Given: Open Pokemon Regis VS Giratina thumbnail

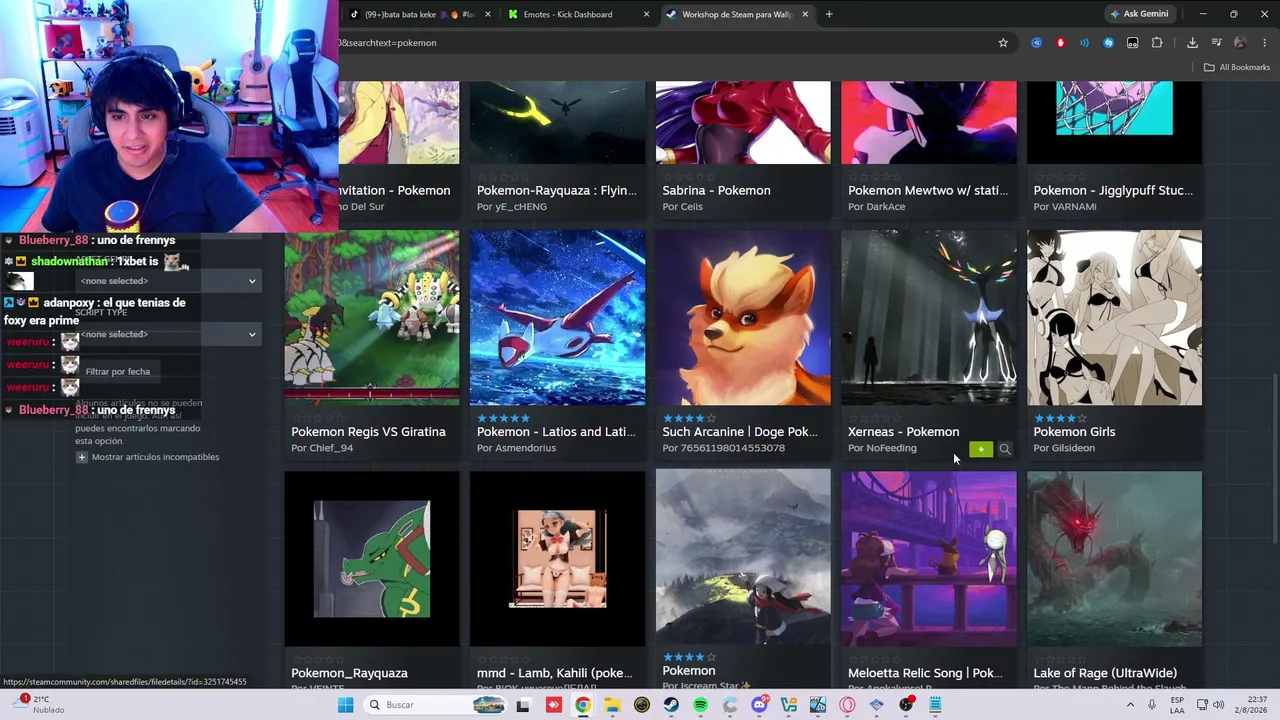Looking at the screenshot, I should point(372,318).
